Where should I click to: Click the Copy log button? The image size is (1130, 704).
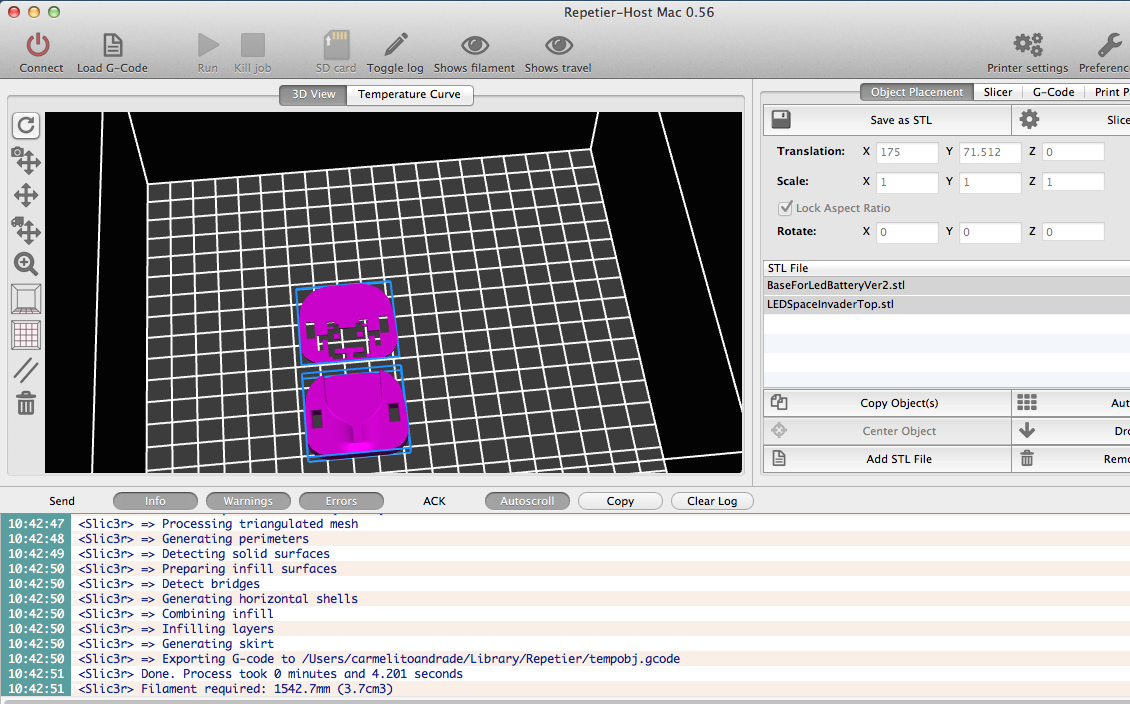[620, 501]
